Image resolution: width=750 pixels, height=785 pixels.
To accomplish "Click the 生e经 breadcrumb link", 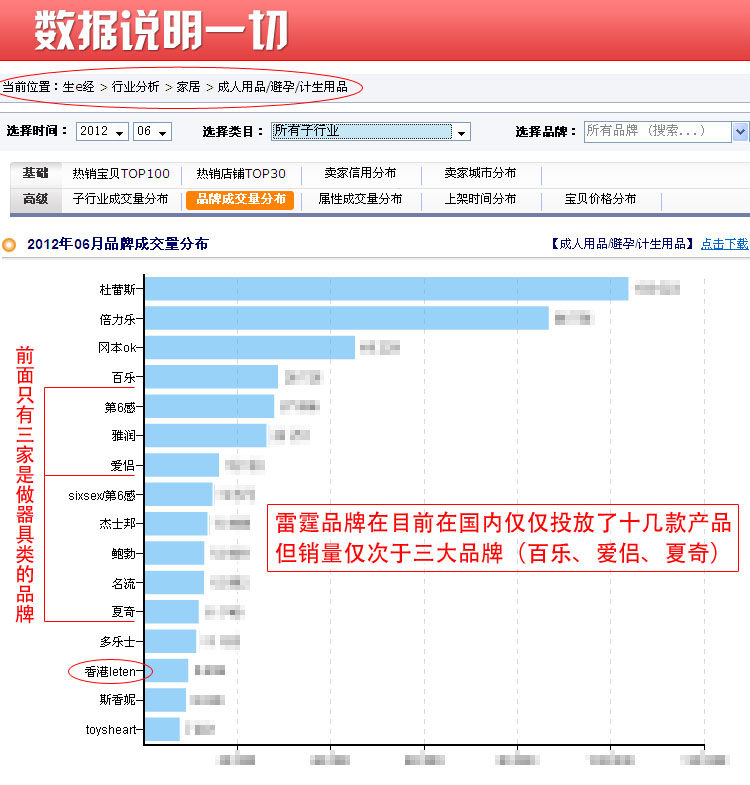I will pos(78,87).
